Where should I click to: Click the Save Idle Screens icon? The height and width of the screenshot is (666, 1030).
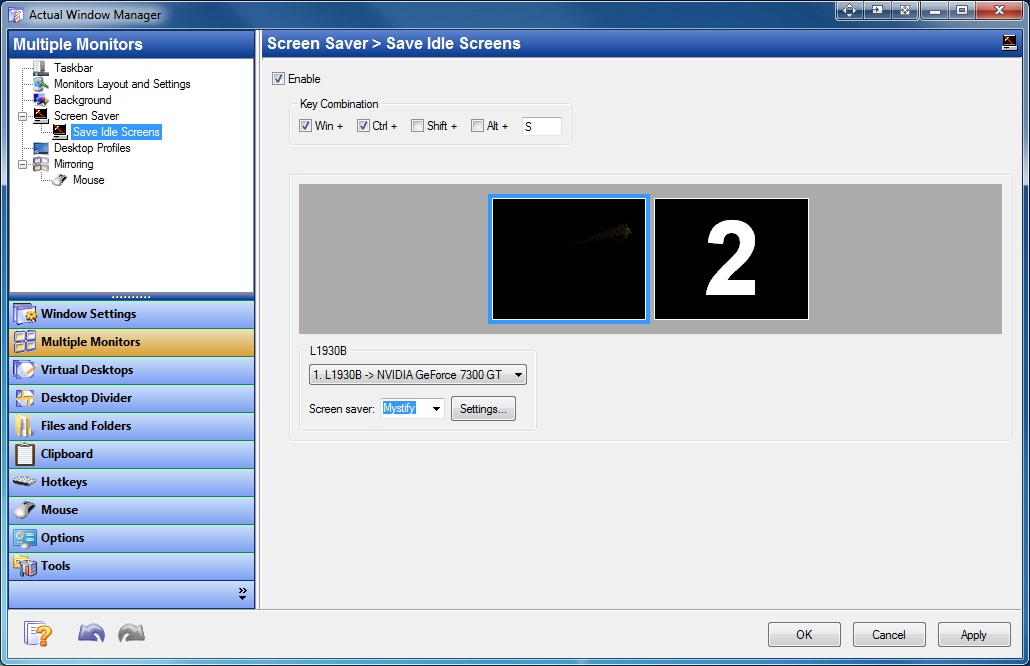pos(60,132)
